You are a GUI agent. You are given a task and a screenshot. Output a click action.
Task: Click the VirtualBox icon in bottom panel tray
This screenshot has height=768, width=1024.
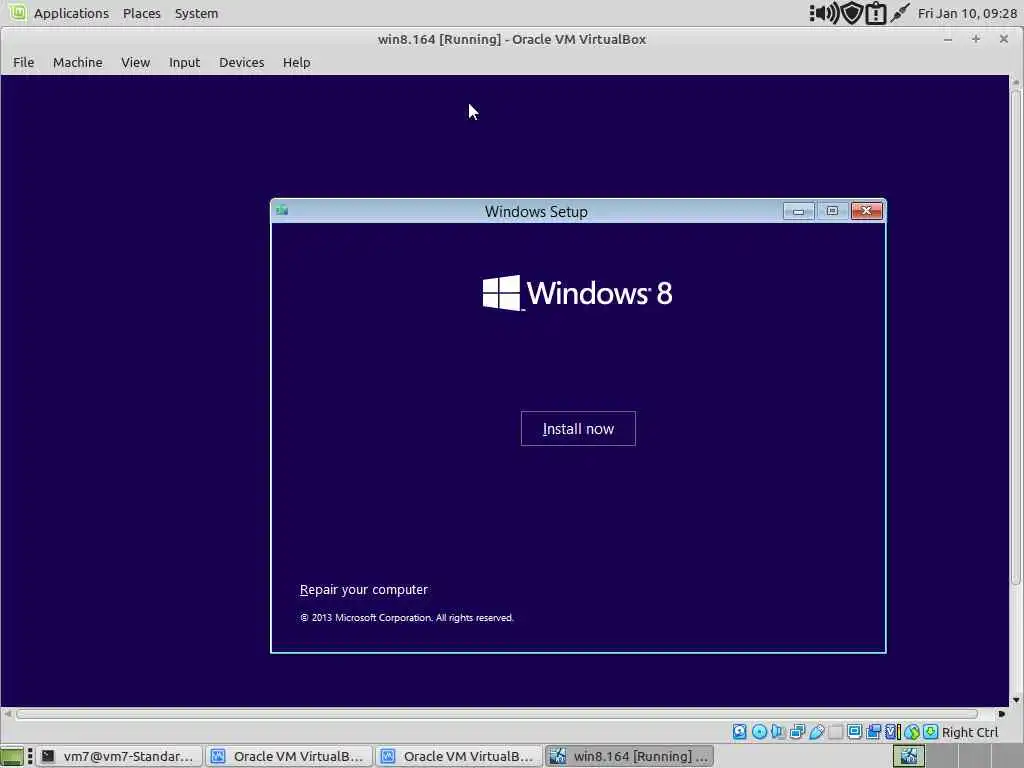point(909,756)
